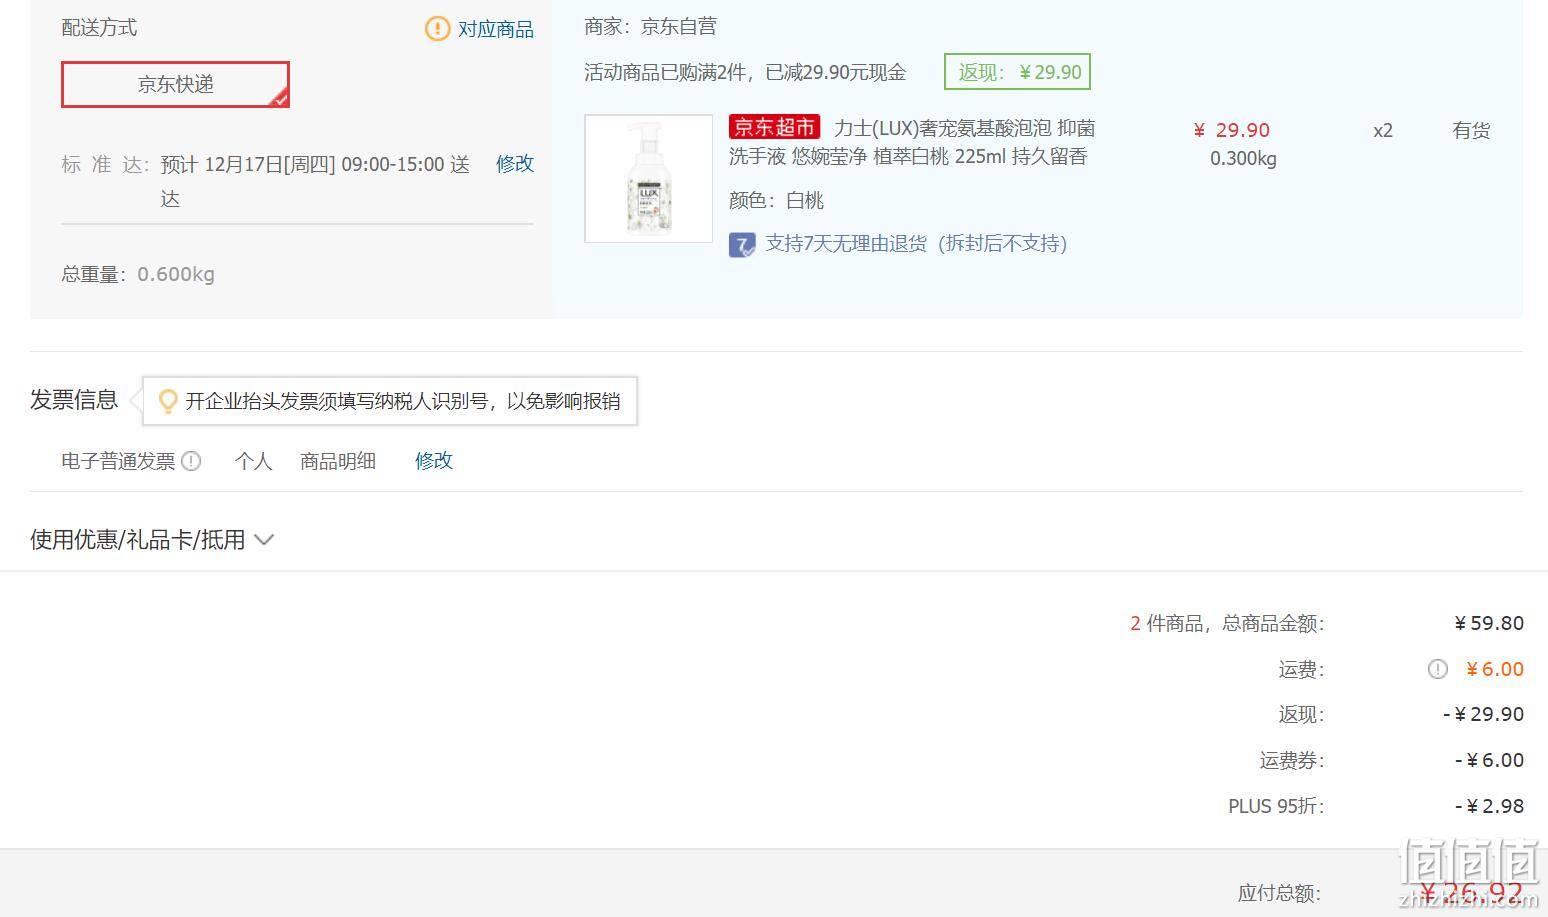Click total goods amount ¥59.80
This screenshot has height=917, width=1548.
click(1489, 623)
